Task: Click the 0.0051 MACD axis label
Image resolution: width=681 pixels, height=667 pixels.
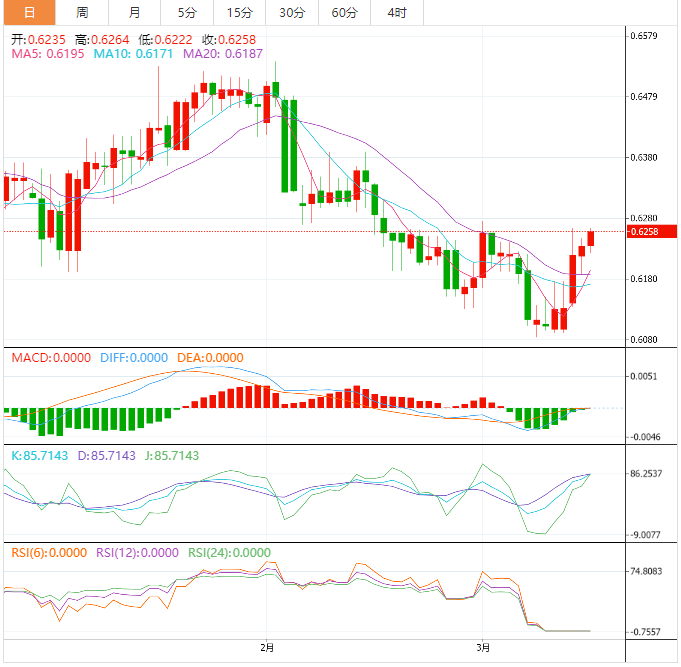Action: tap(644, 376)
